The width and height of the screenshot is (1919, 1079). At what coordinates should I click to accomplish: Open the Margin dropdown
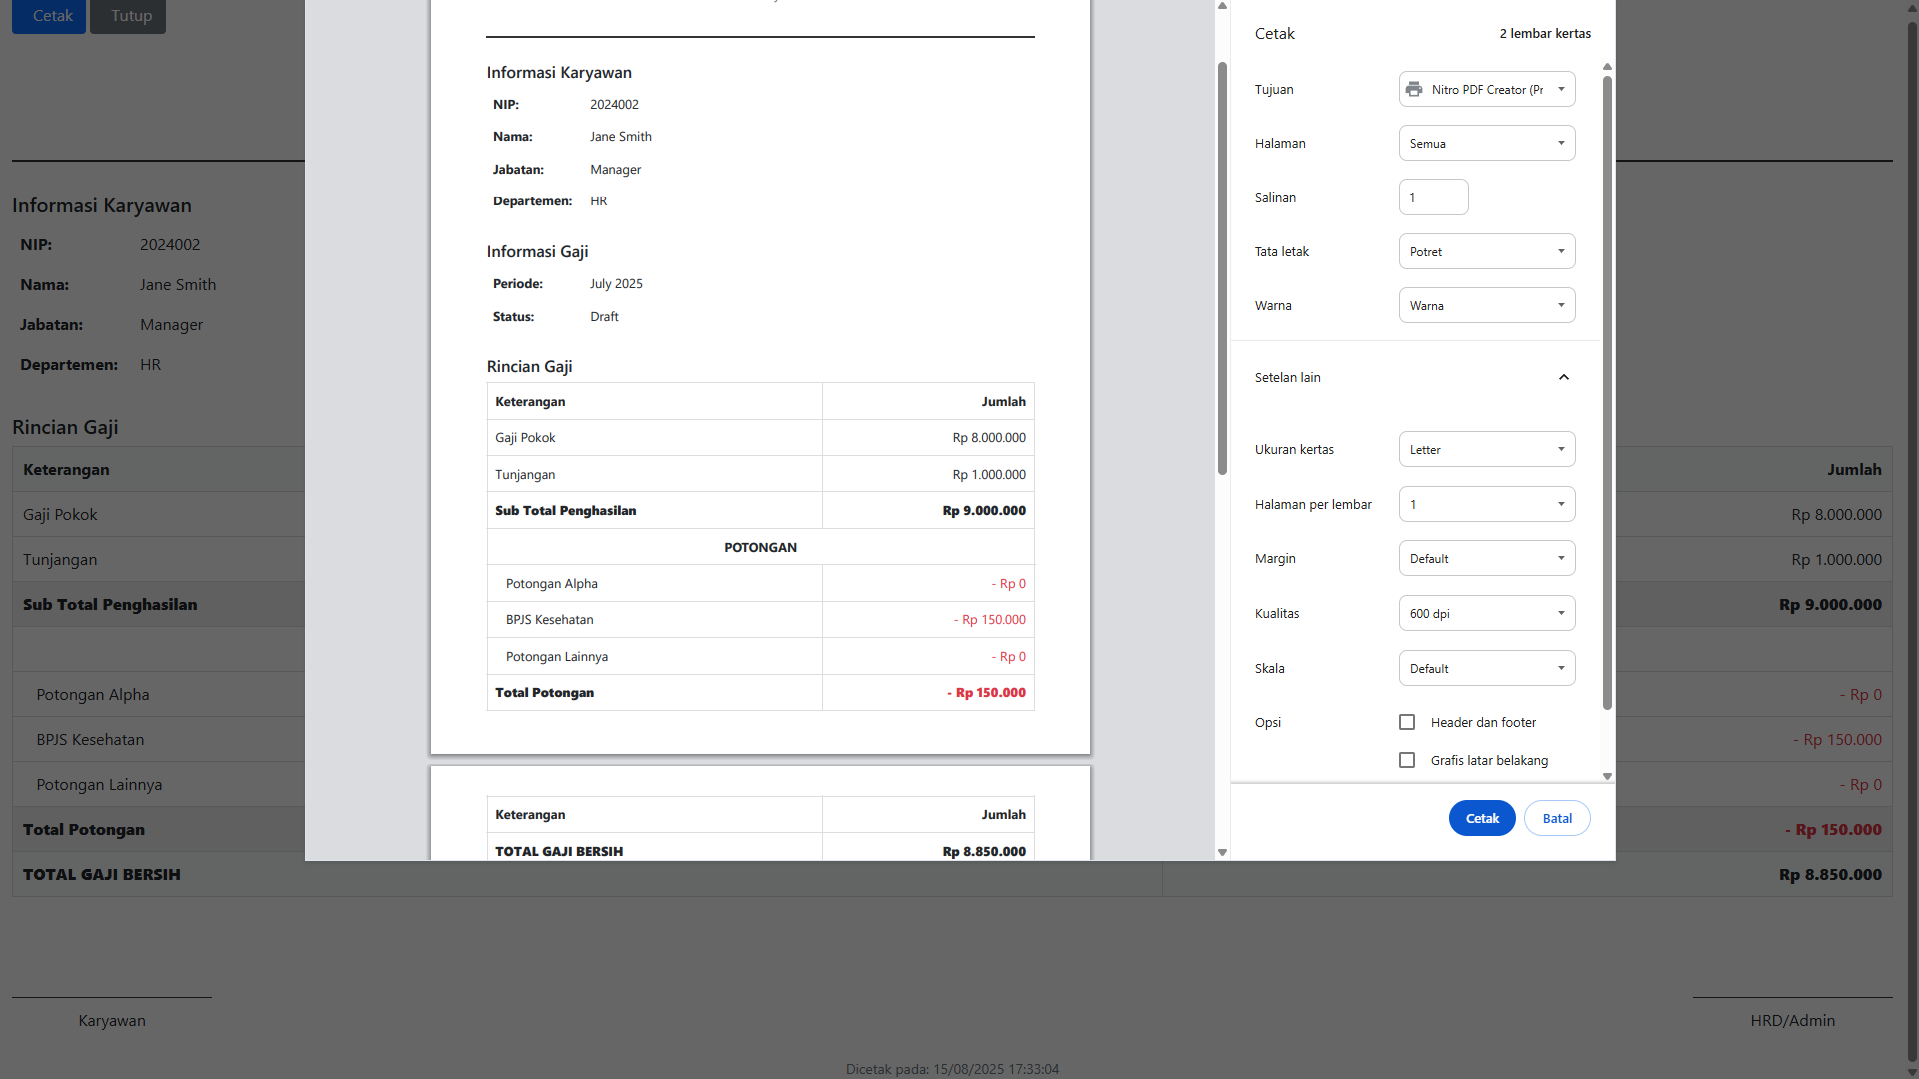pyautogui.click(x=1487, y=558)
